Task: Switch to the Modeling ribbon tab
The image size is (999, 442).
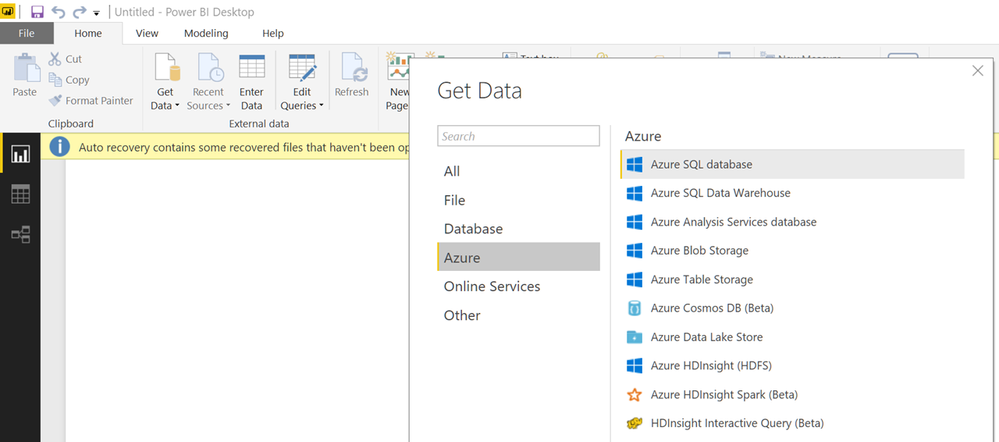Action: pyautogui.click(x=205, y=33)
